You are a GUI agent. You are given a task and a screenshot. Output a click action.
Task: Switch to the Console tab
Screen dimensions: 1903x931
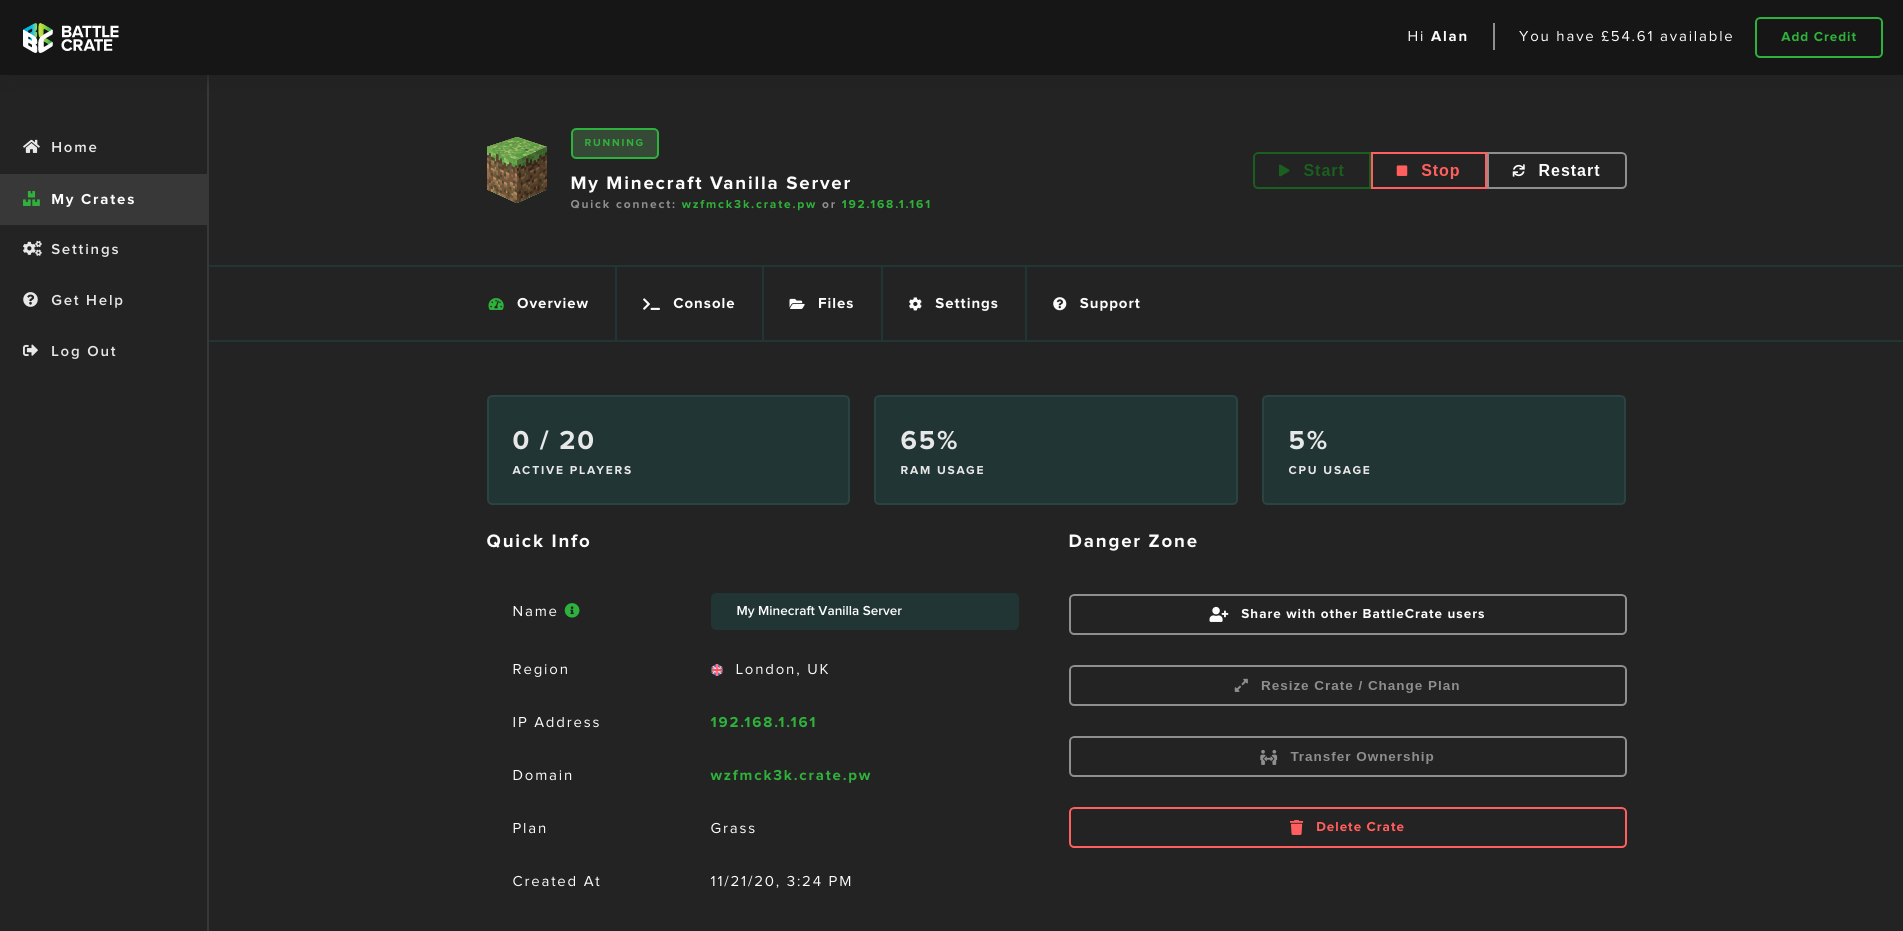689,304
